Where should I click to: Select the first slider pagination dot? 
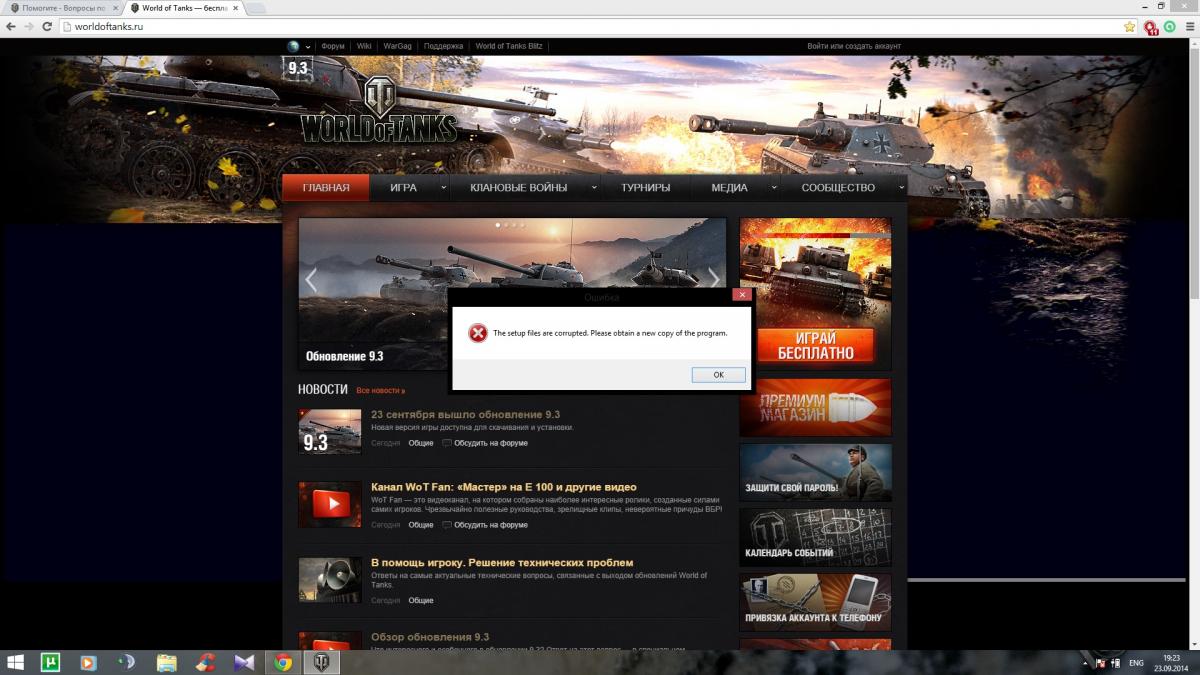(498, 225)
